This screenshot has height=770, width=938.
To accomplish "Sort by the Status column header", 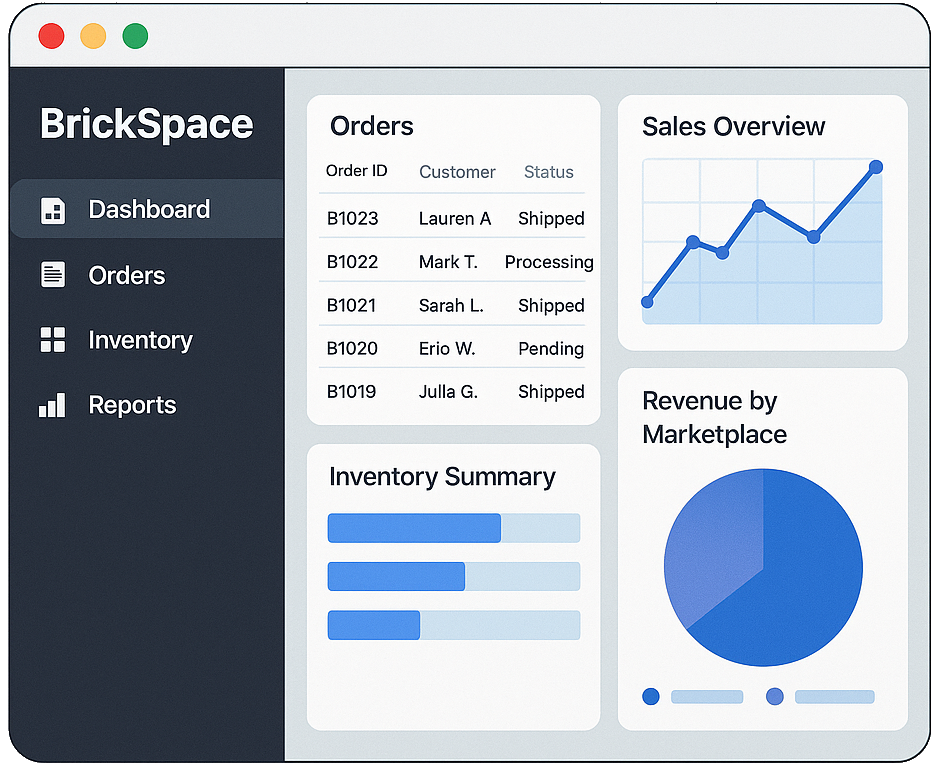I will (548, 172).
